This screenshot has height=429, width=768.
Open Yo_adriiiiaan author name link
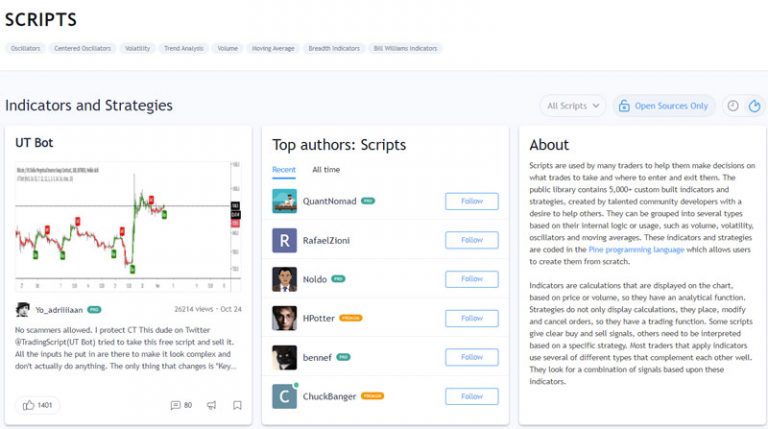(x=59, y=310)
